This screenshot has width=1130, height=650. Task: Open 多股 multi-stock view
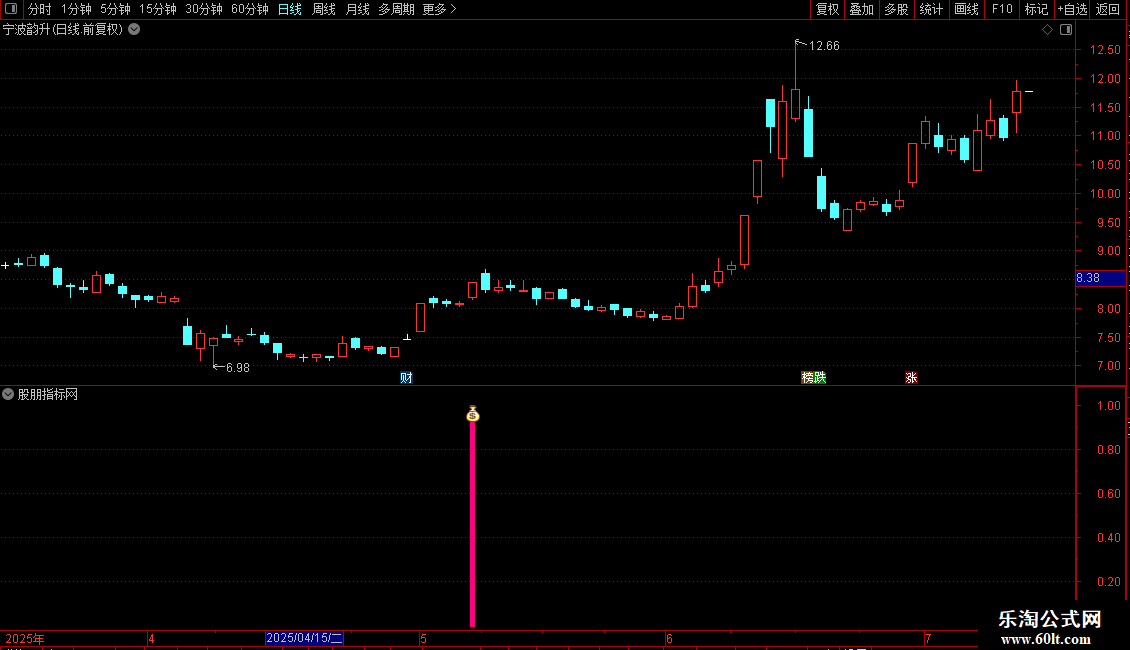(x=896, y=9)
